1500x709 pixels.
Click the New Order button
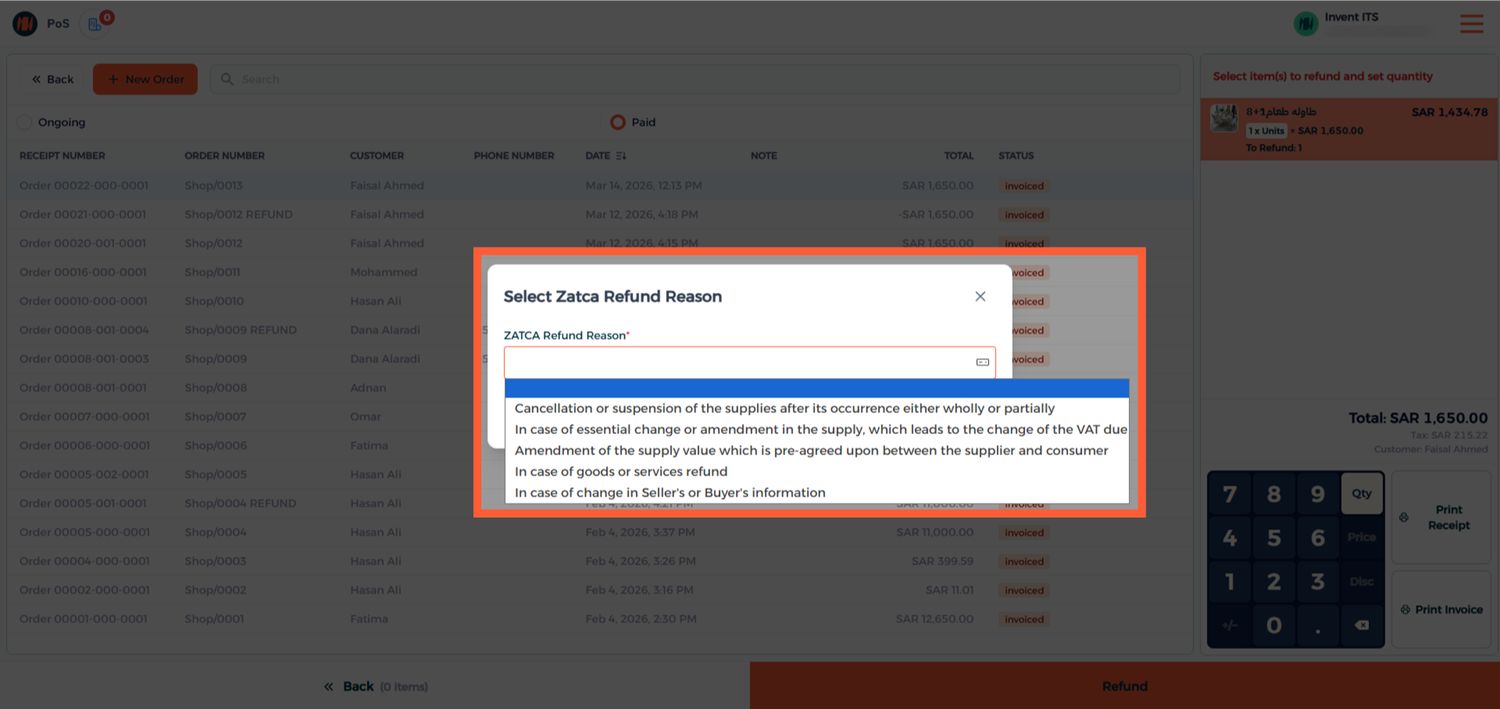click(x=145, y=79)
